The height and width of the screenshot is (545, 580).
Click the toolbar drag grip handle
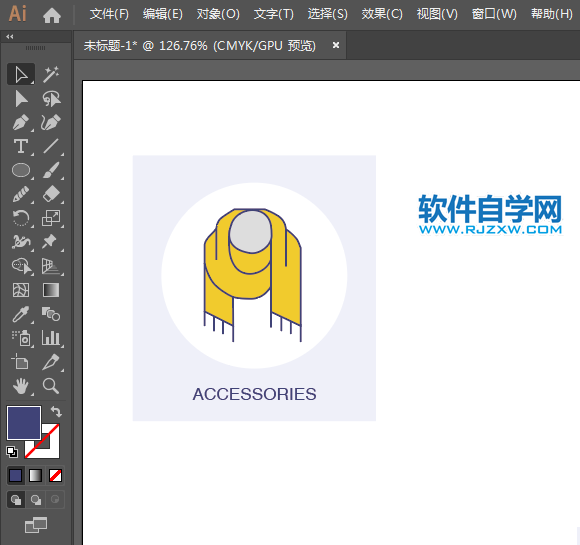pos(36,48)
